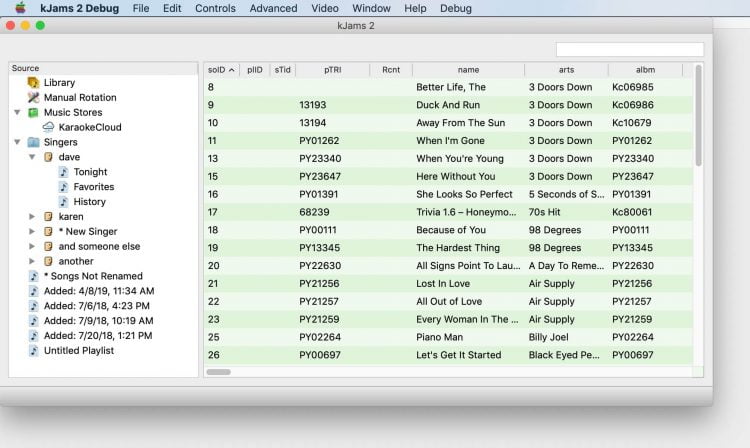Click the Added: 7/6/18, 4:23 PM playlist icon
The width and height of the screenshot is (750, 448).
coord(33,306)
